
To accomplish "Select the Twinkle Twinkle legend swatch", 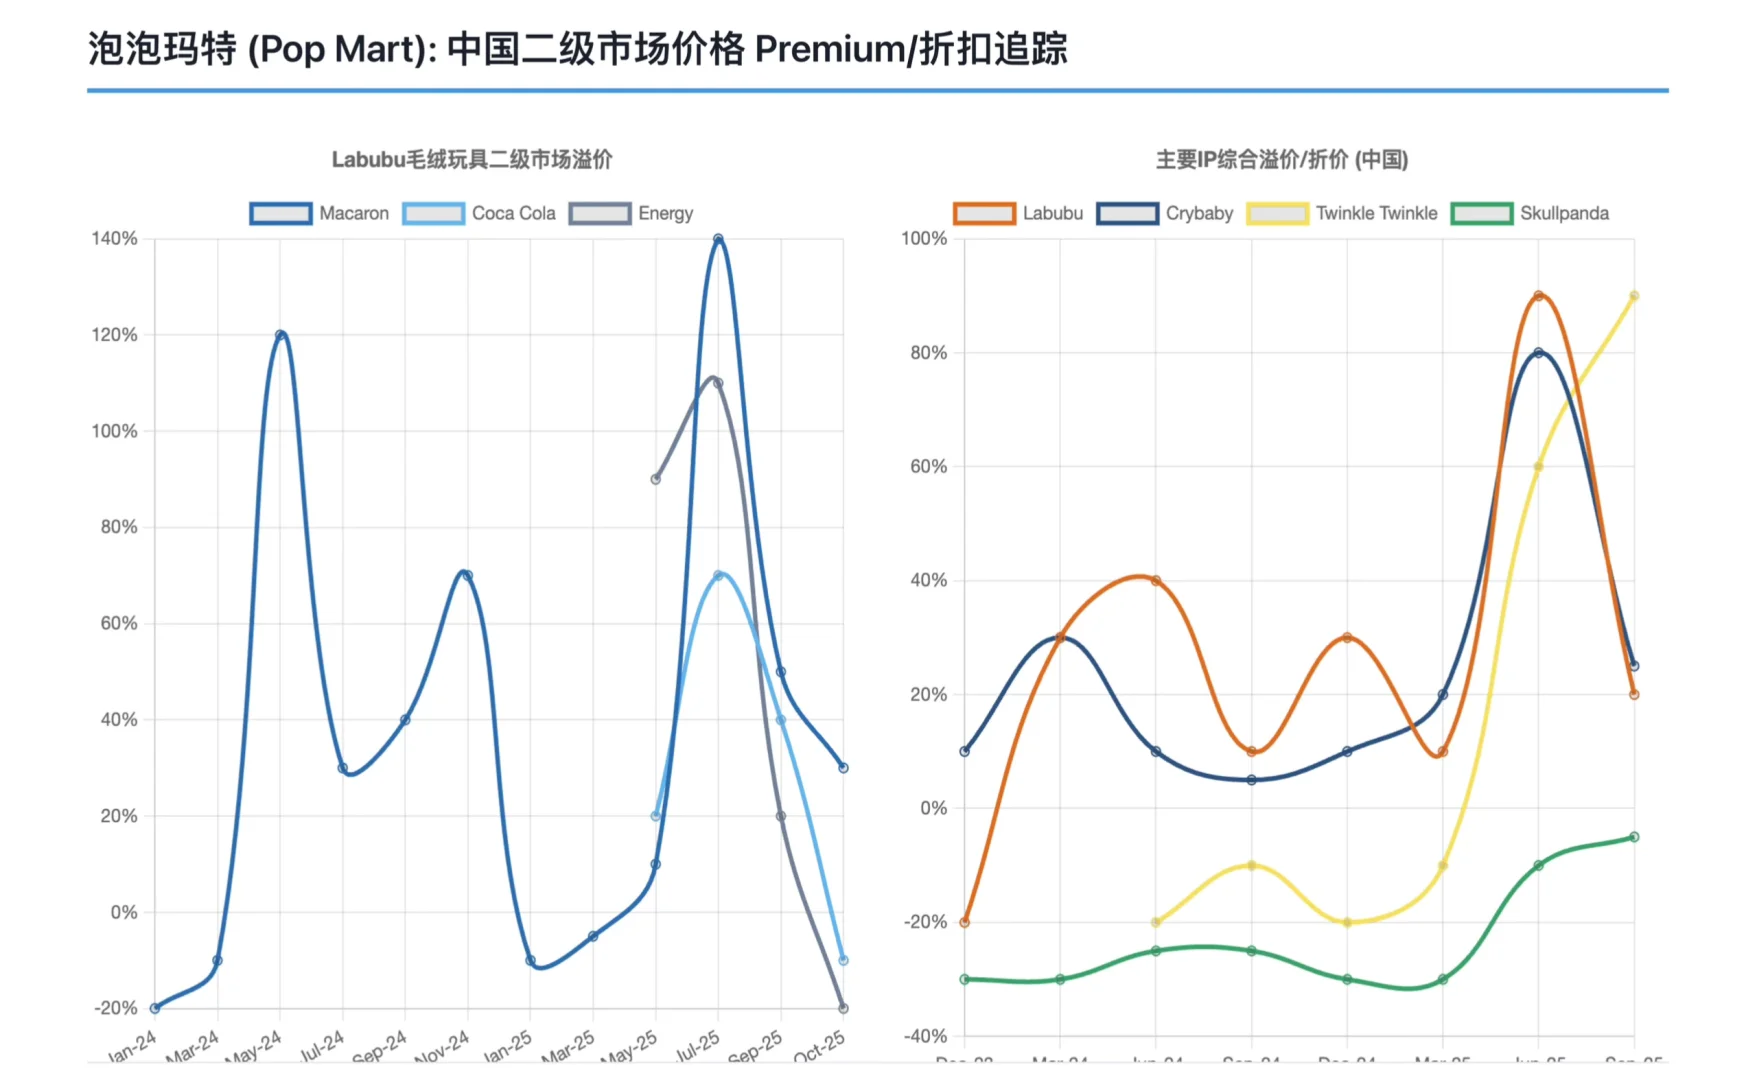I will point(1277,213).
